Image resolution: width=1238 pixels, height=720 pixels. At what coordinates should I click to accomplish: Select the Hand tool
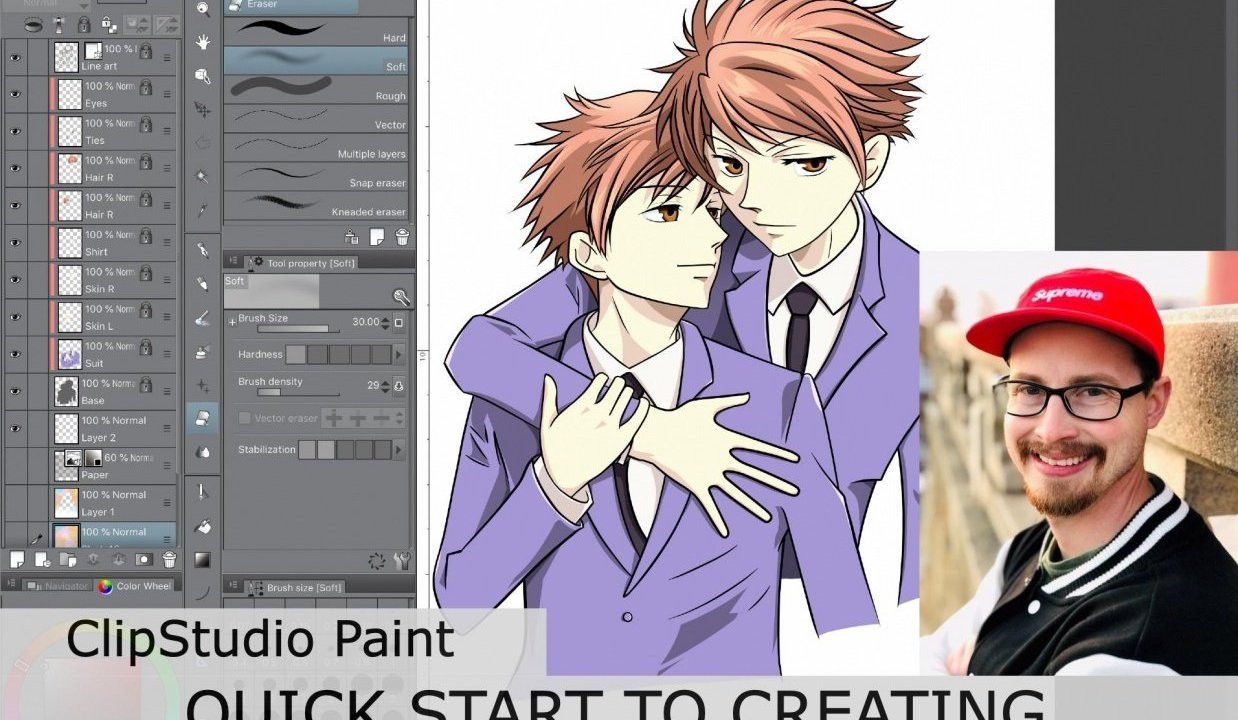pos(205,41)
